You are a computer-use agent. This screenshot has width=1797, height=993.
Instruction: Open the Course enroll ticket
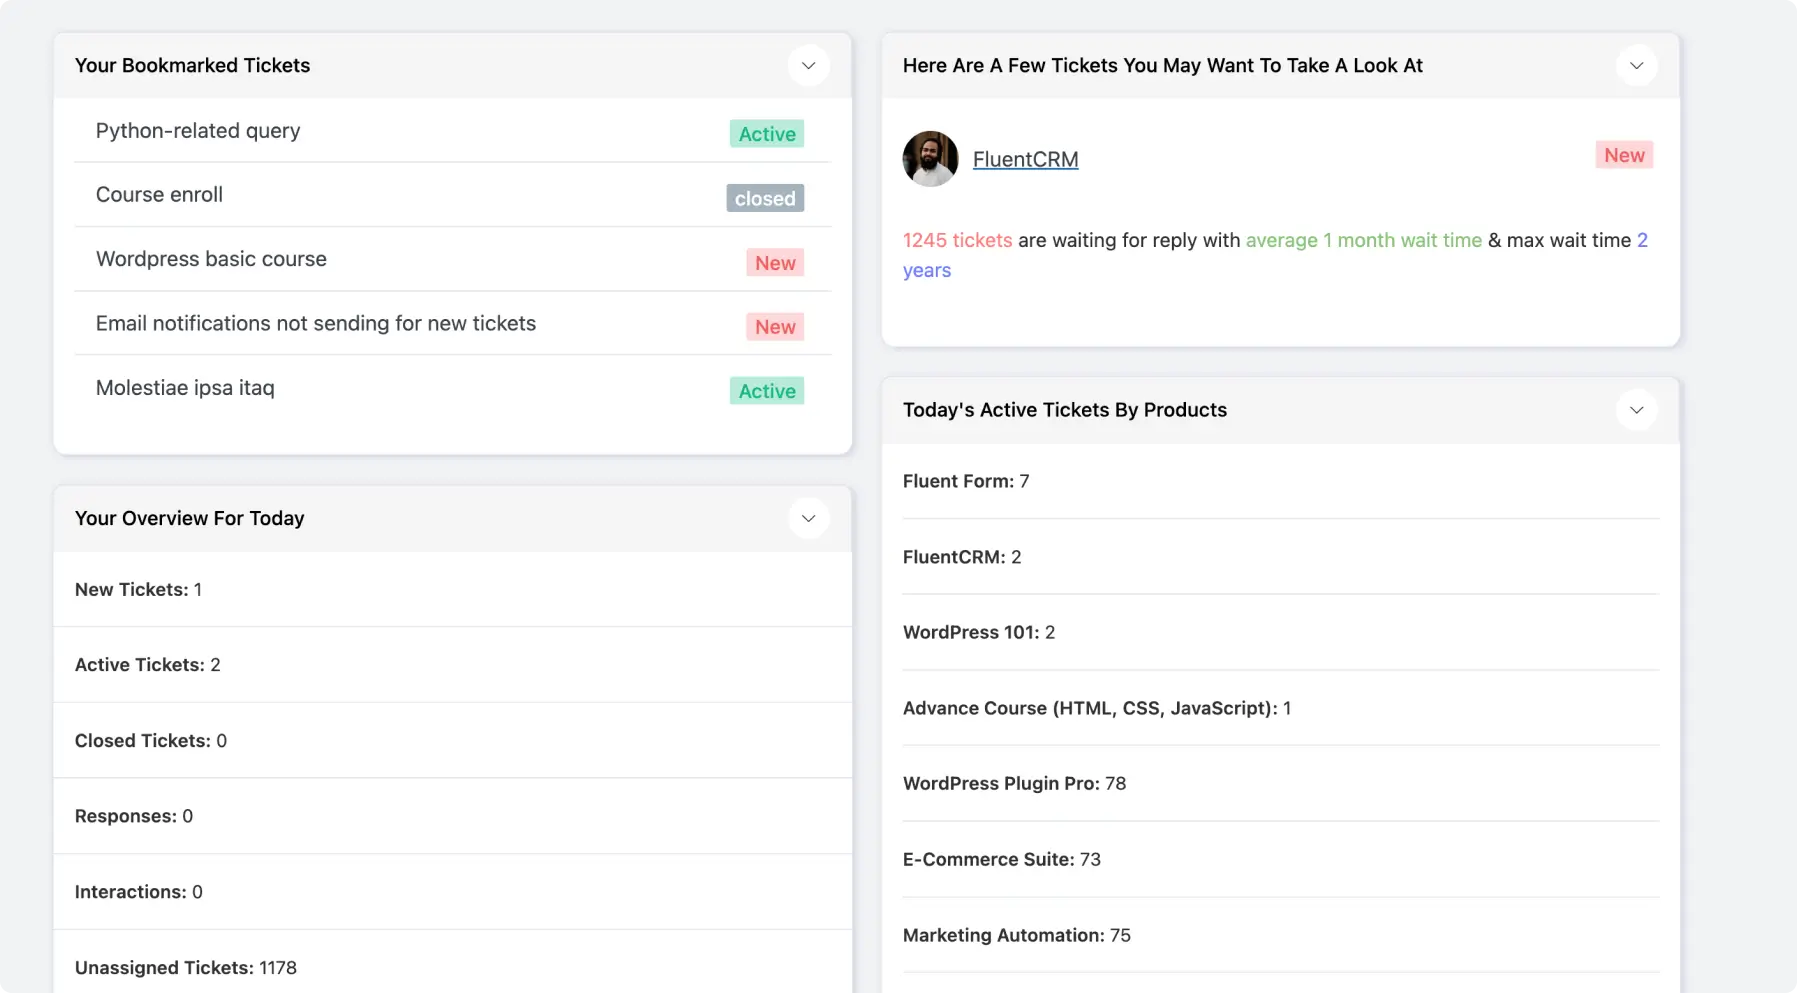point(159,194)
